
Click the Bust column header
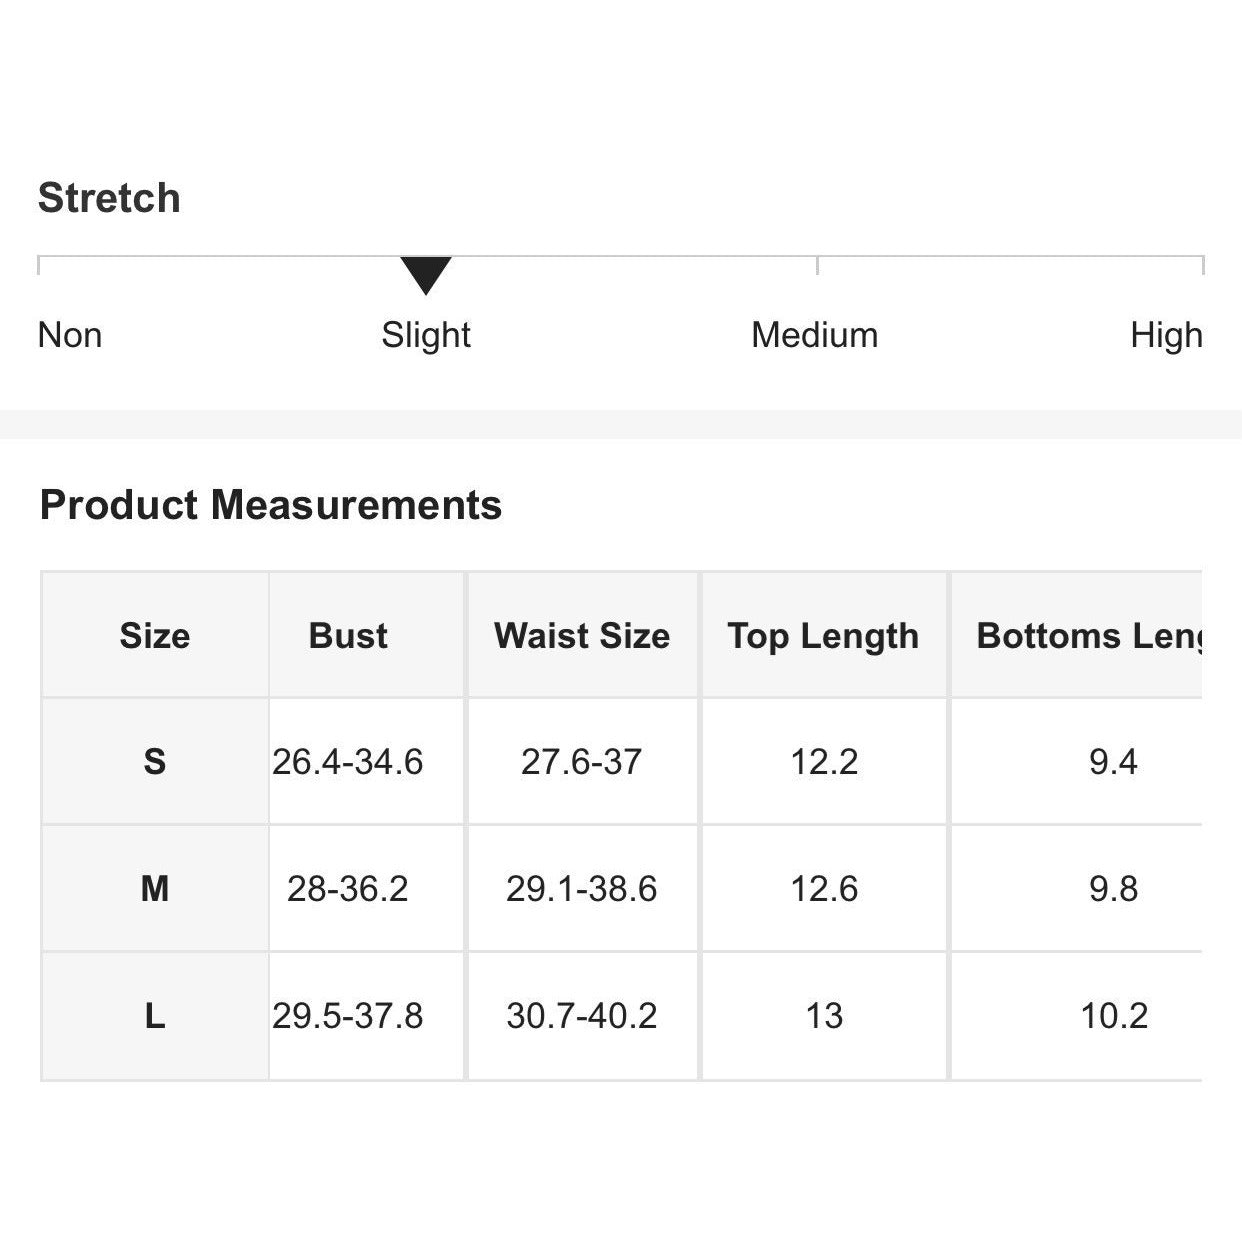click(x=348, y=636)
